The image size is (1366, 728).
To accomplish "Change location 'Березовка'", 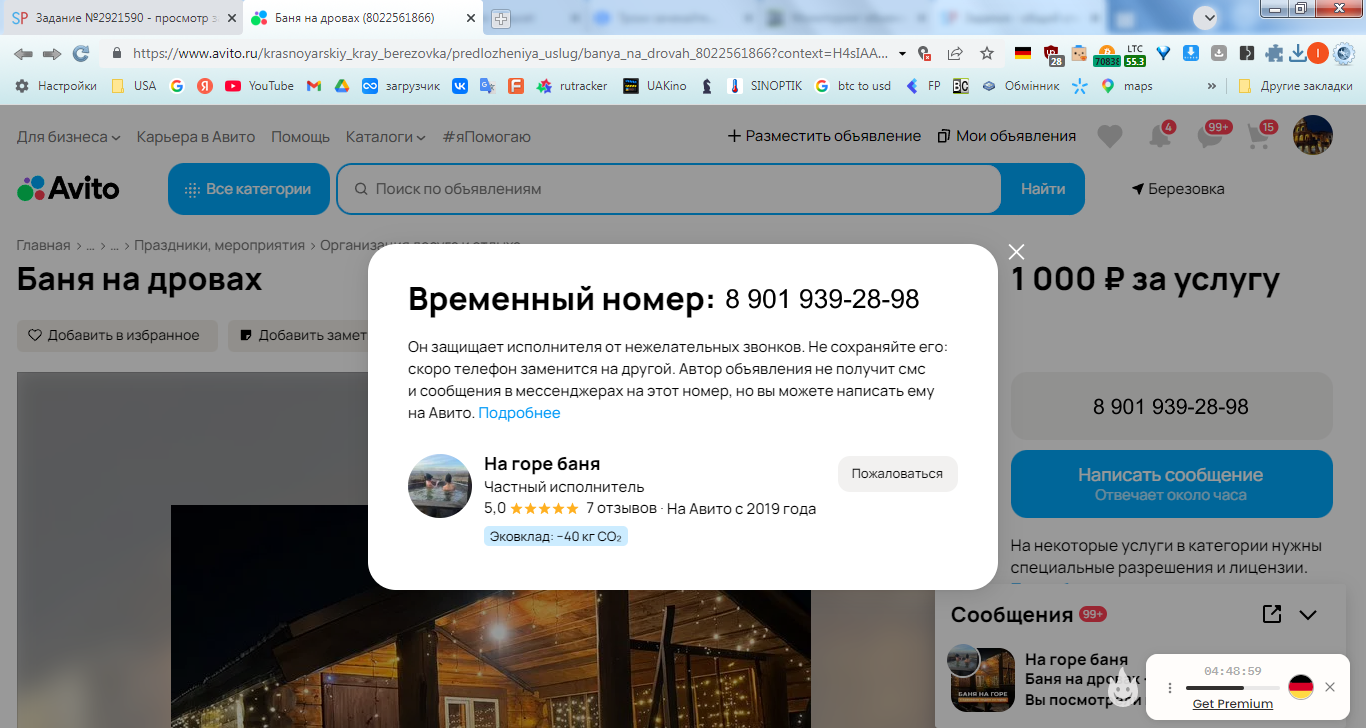I will coord(1178,189).
